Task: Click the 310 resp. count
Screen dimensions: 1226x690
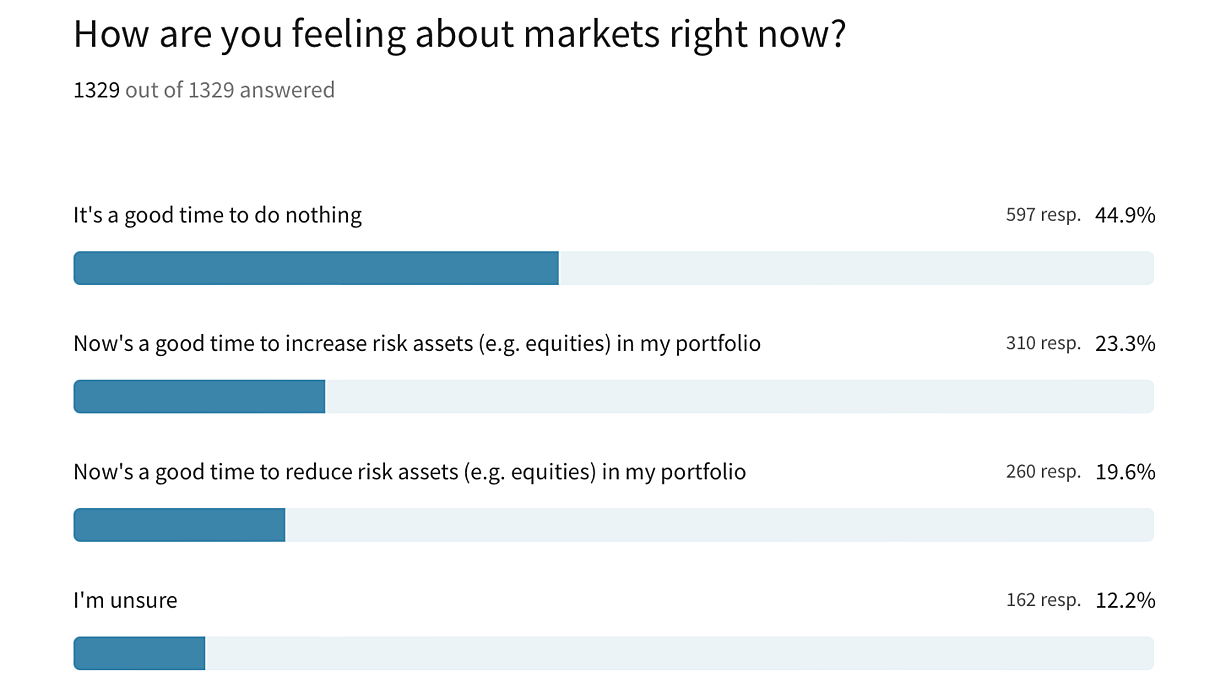Action: pos(1043,343)
